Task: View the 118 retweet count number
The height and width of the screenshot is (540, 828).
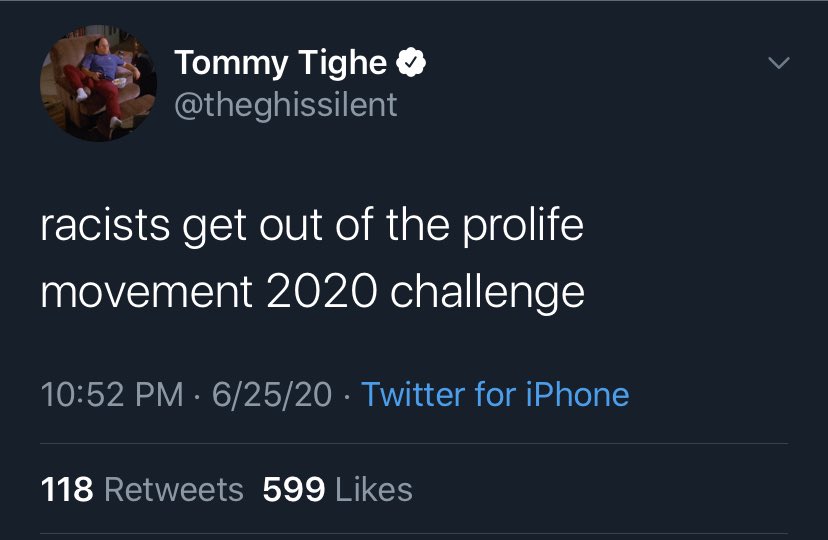Action: click(x=67, y=489)
